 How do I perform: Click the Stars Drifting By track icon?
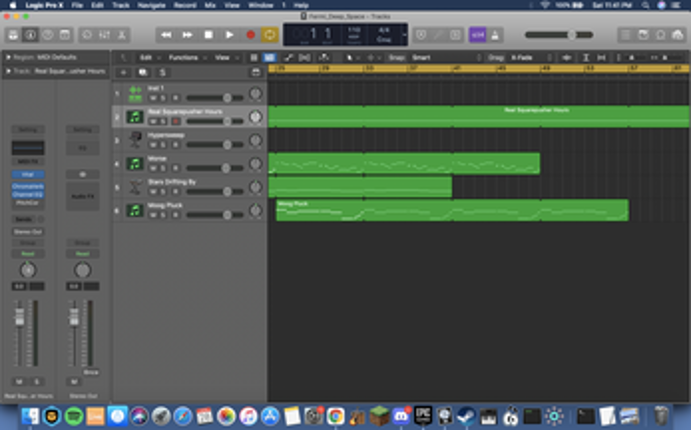pyautogui.click(x=135, y=187)
